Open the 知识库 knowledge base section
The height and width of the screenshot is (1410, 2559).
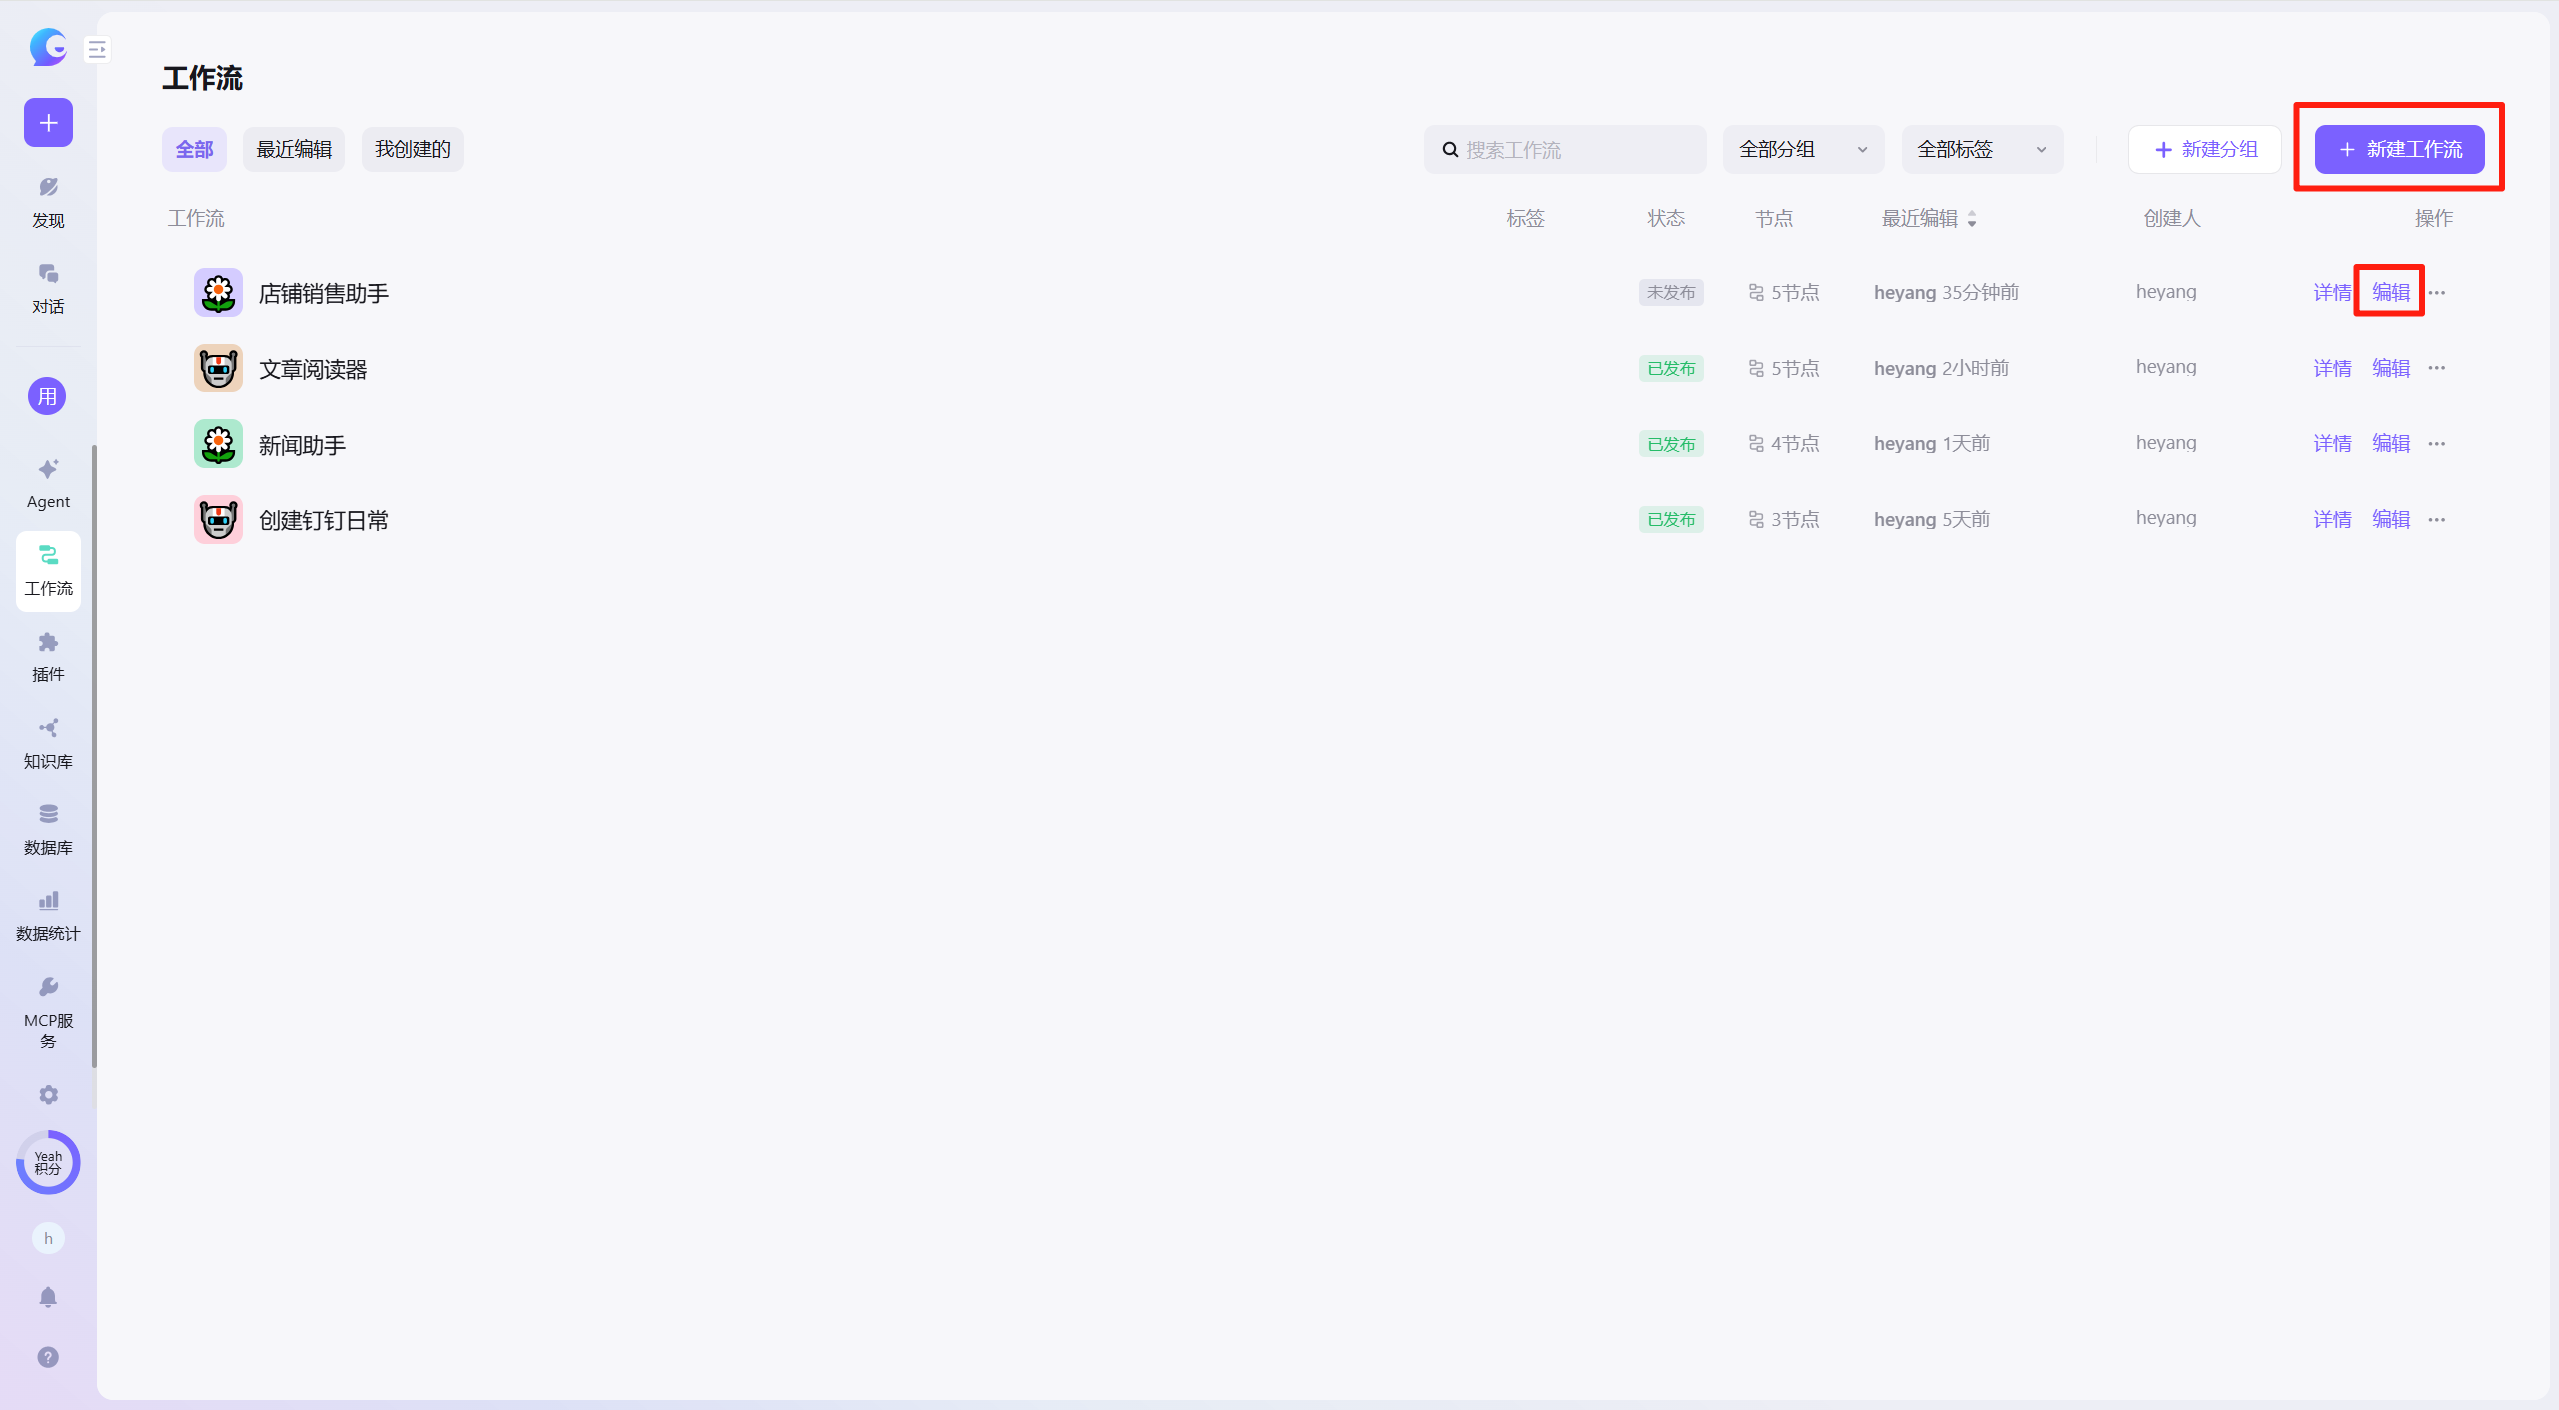(48, 744)
